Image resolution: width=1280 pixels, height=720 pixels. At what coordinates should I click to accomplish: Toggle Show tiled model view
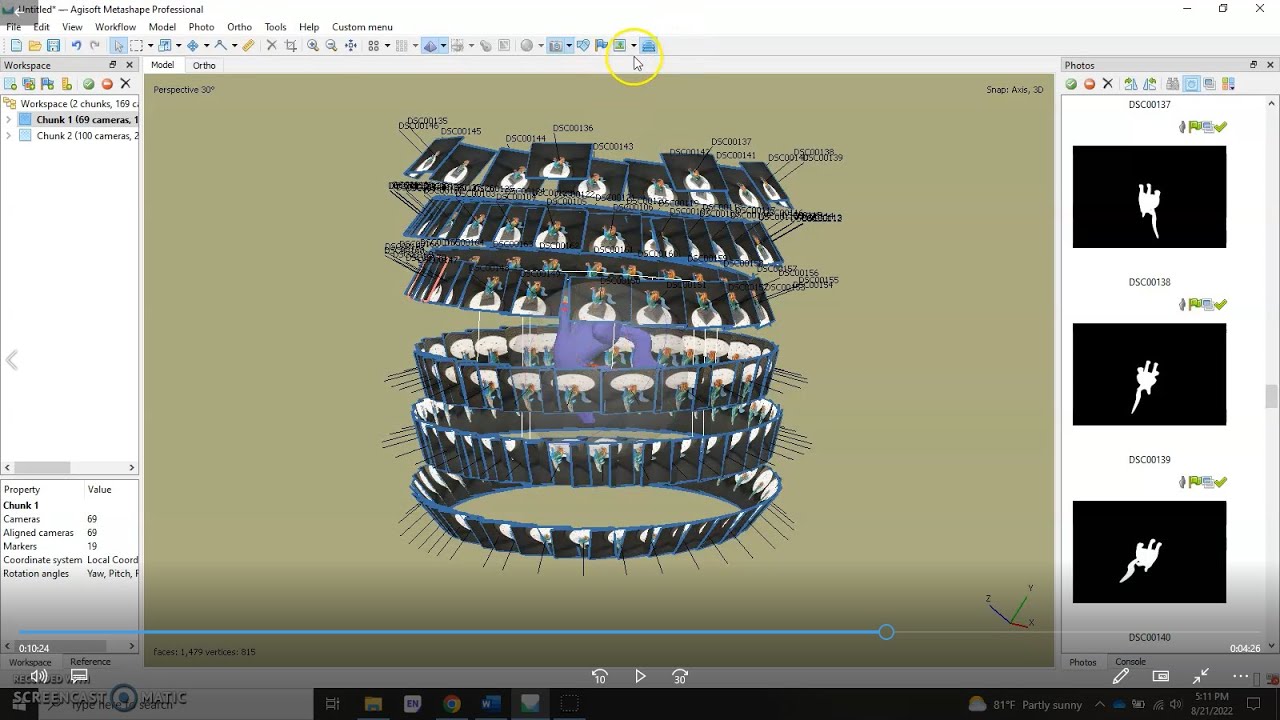[x=457, y=45]
